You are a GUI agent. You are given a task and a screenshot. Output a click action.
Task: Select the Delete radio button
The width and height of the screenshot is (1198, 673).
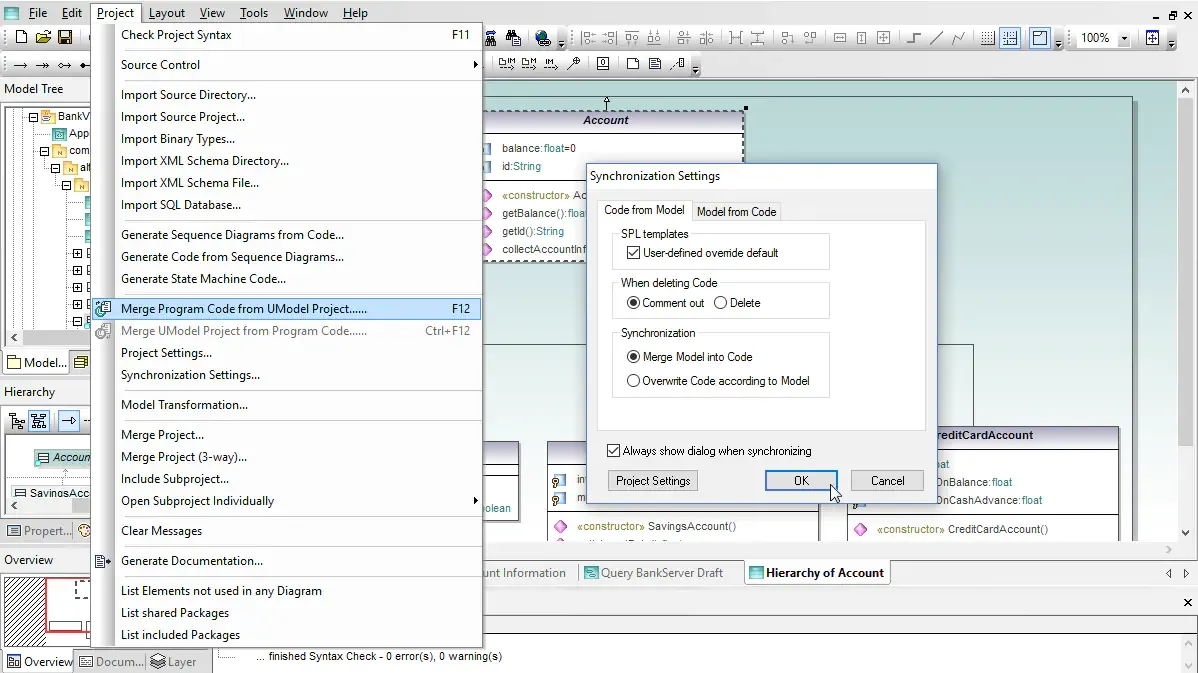click(721, 303)
